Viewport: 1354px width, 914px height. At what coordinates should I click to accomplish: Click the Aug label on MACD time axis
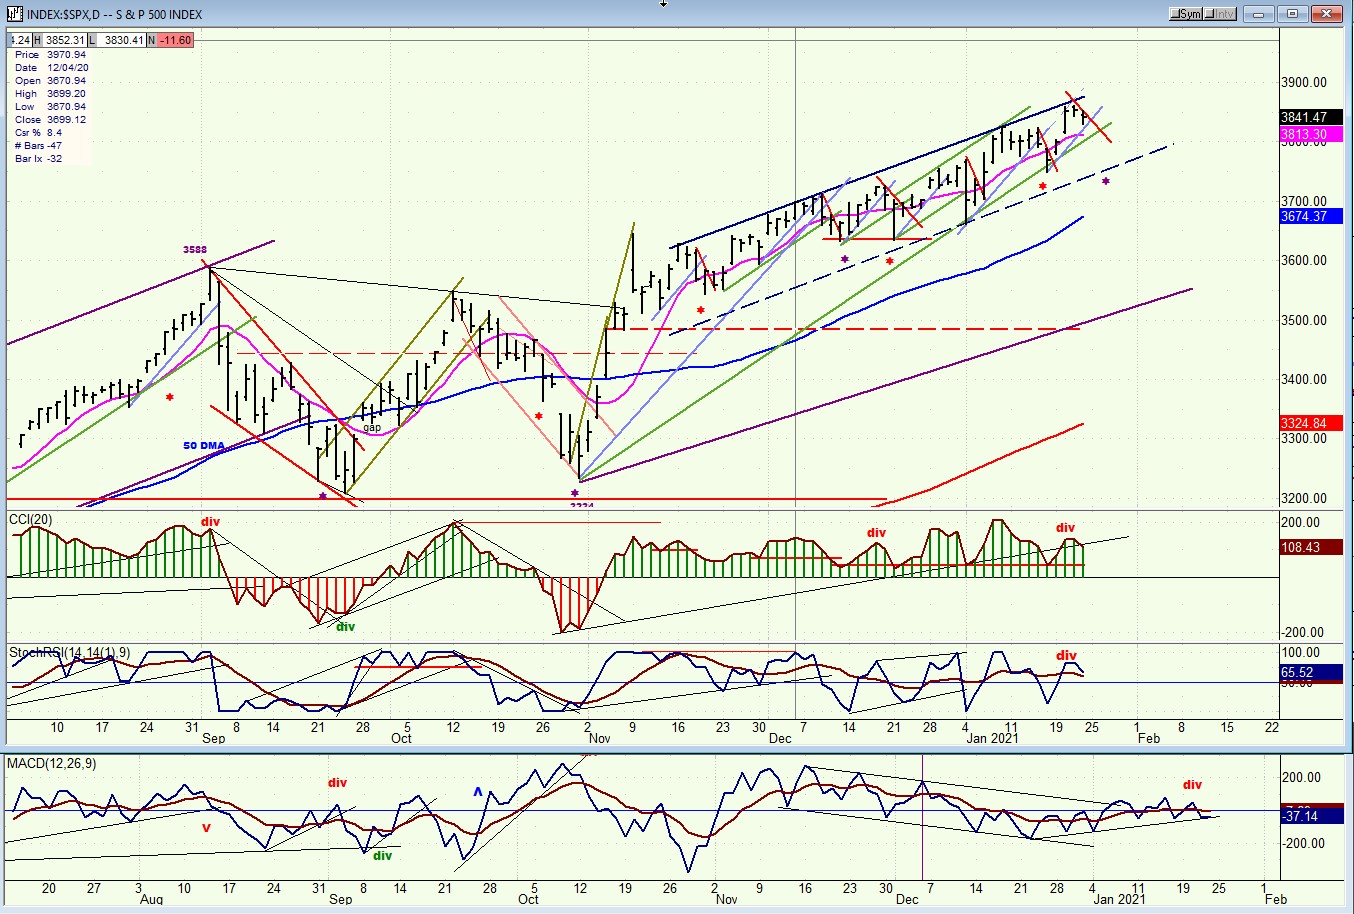pyautogui.click(x=151, y=899)
